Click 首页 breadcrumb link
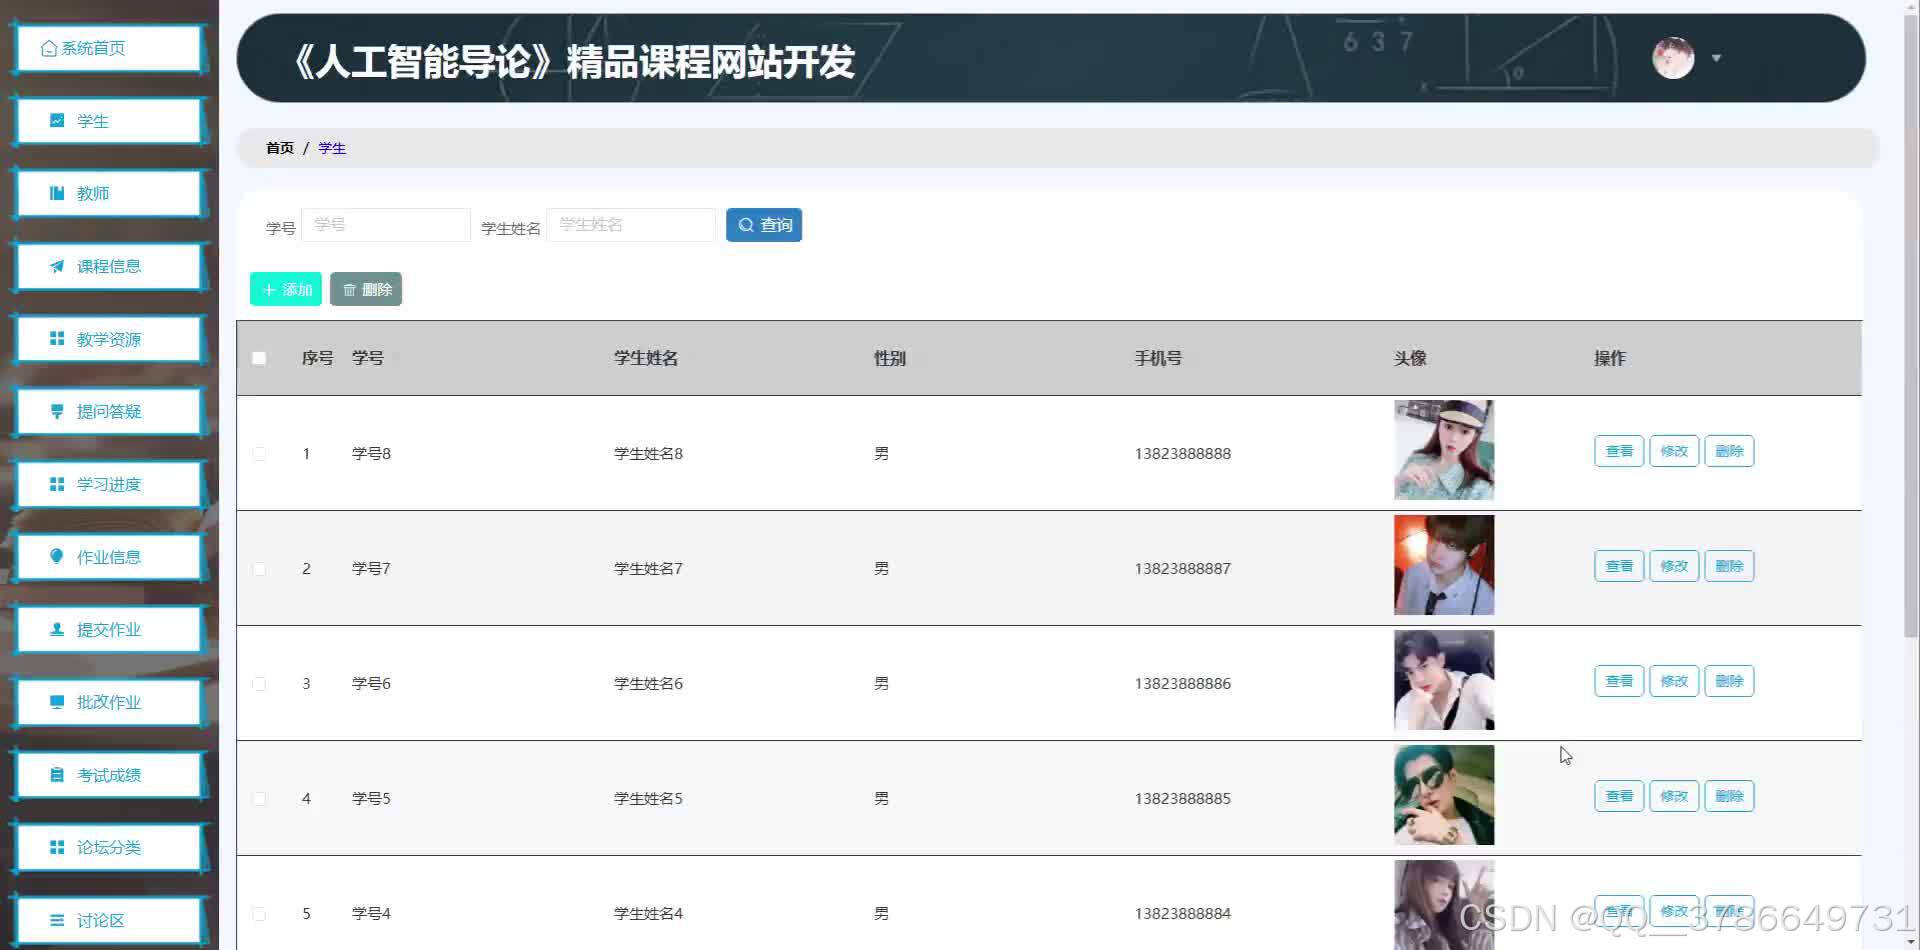 pos(280,148)
